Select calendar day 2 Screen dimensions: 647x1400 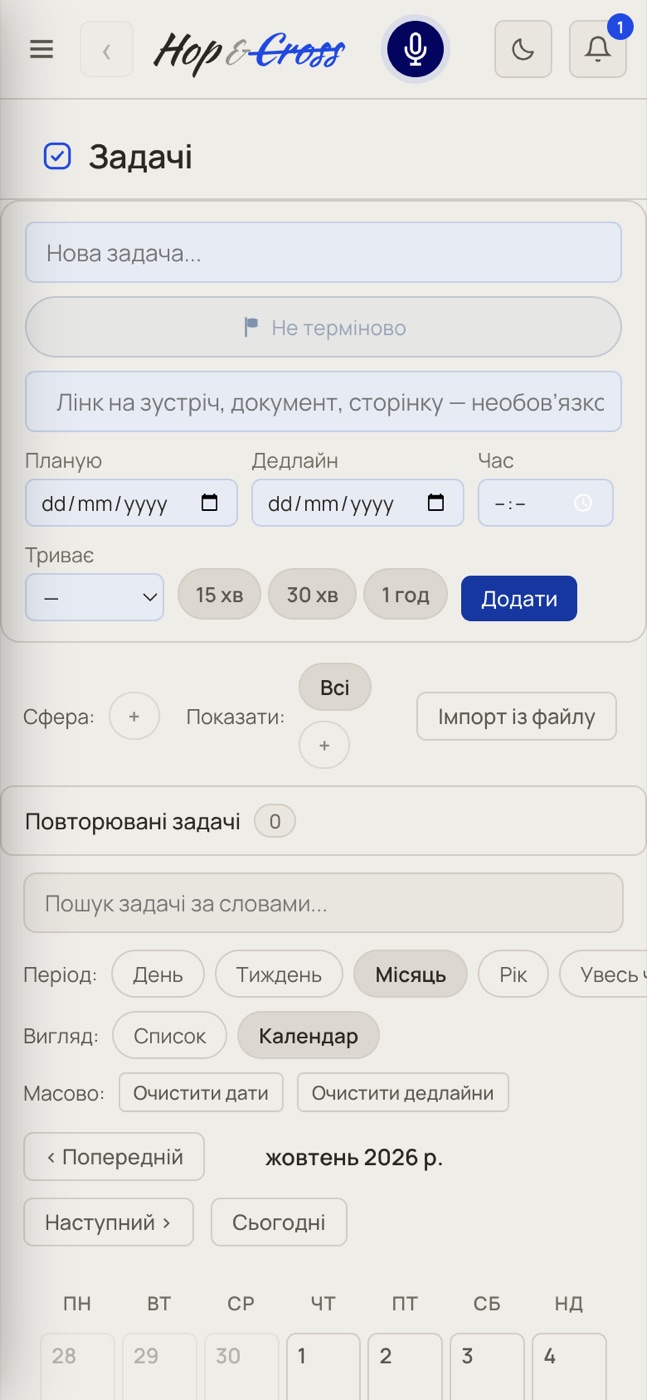[x=405, y=1366]
